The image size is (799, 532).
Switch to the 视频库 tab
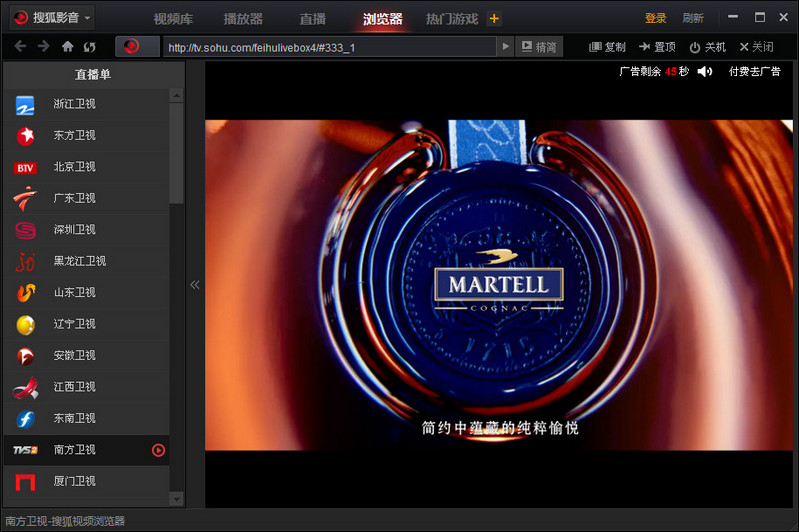[175, 19]
